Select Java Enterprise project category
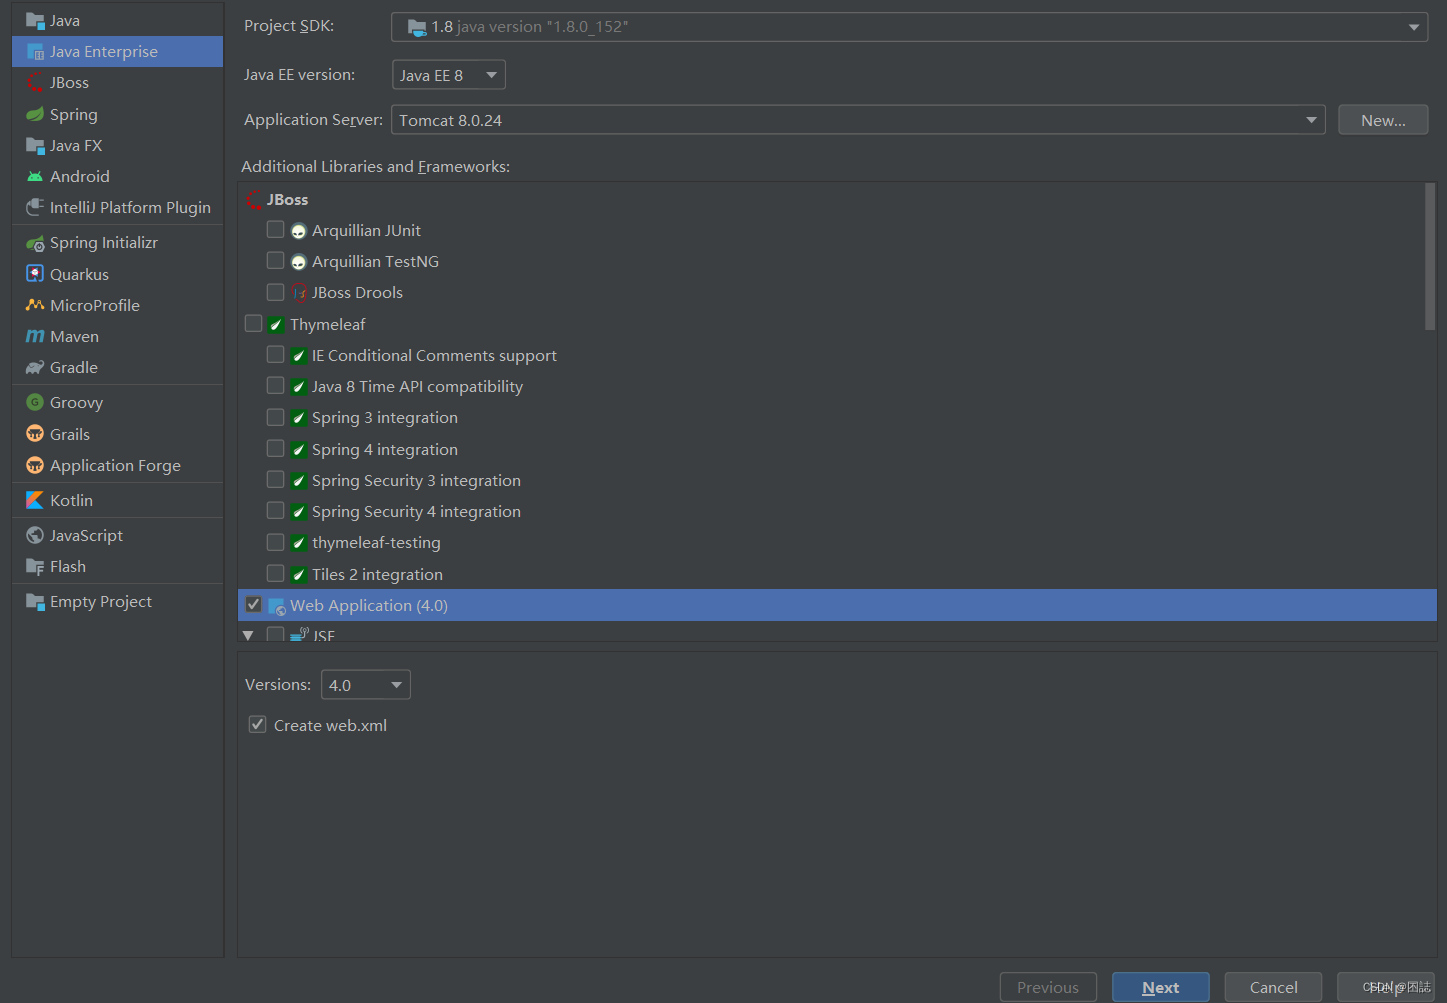Viewport: 1447px width, 1003px height. point(117,52)
